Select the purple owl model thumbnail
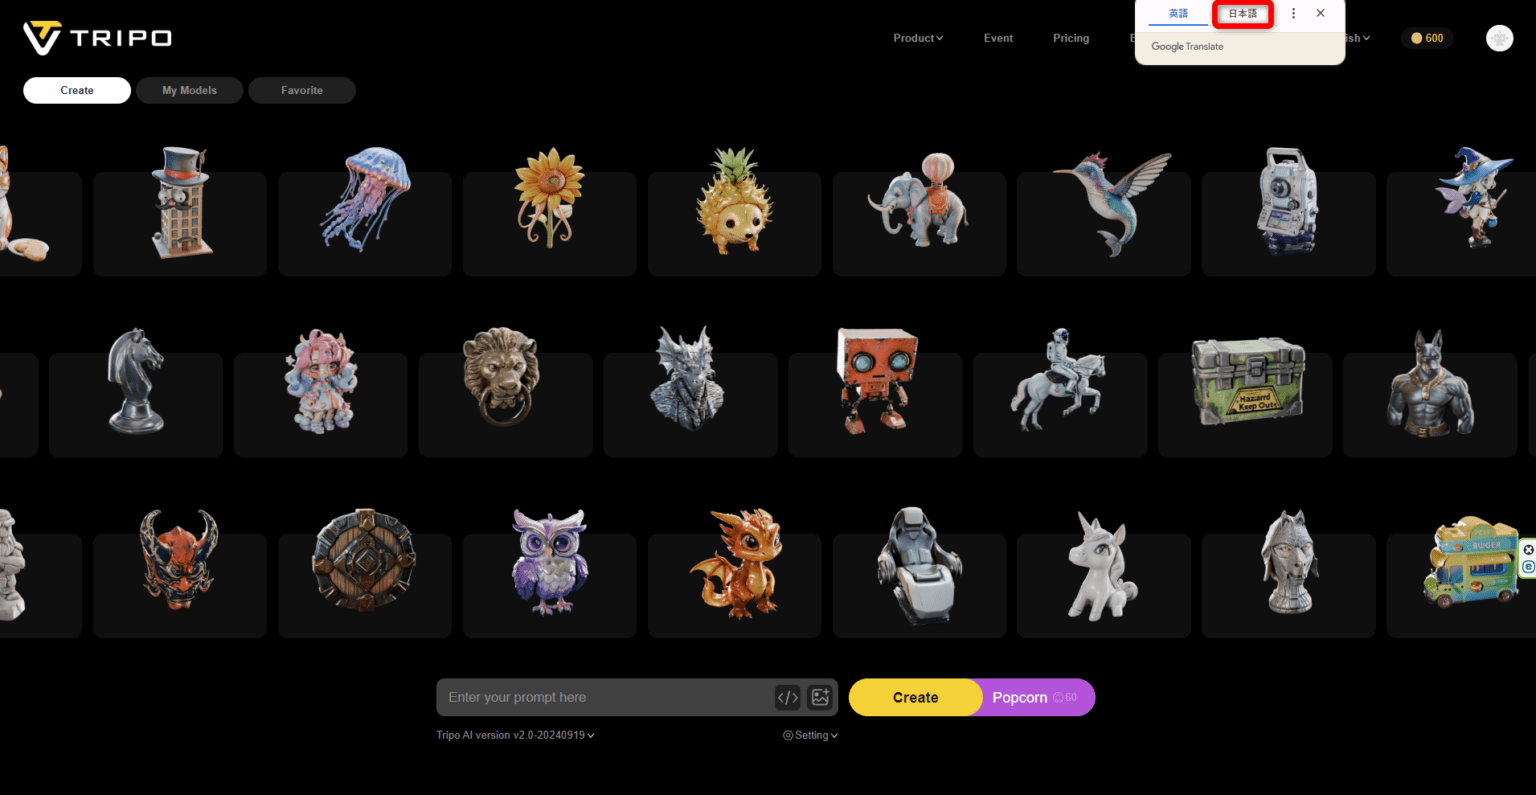The image size is (1536, 795). (549, 561)
